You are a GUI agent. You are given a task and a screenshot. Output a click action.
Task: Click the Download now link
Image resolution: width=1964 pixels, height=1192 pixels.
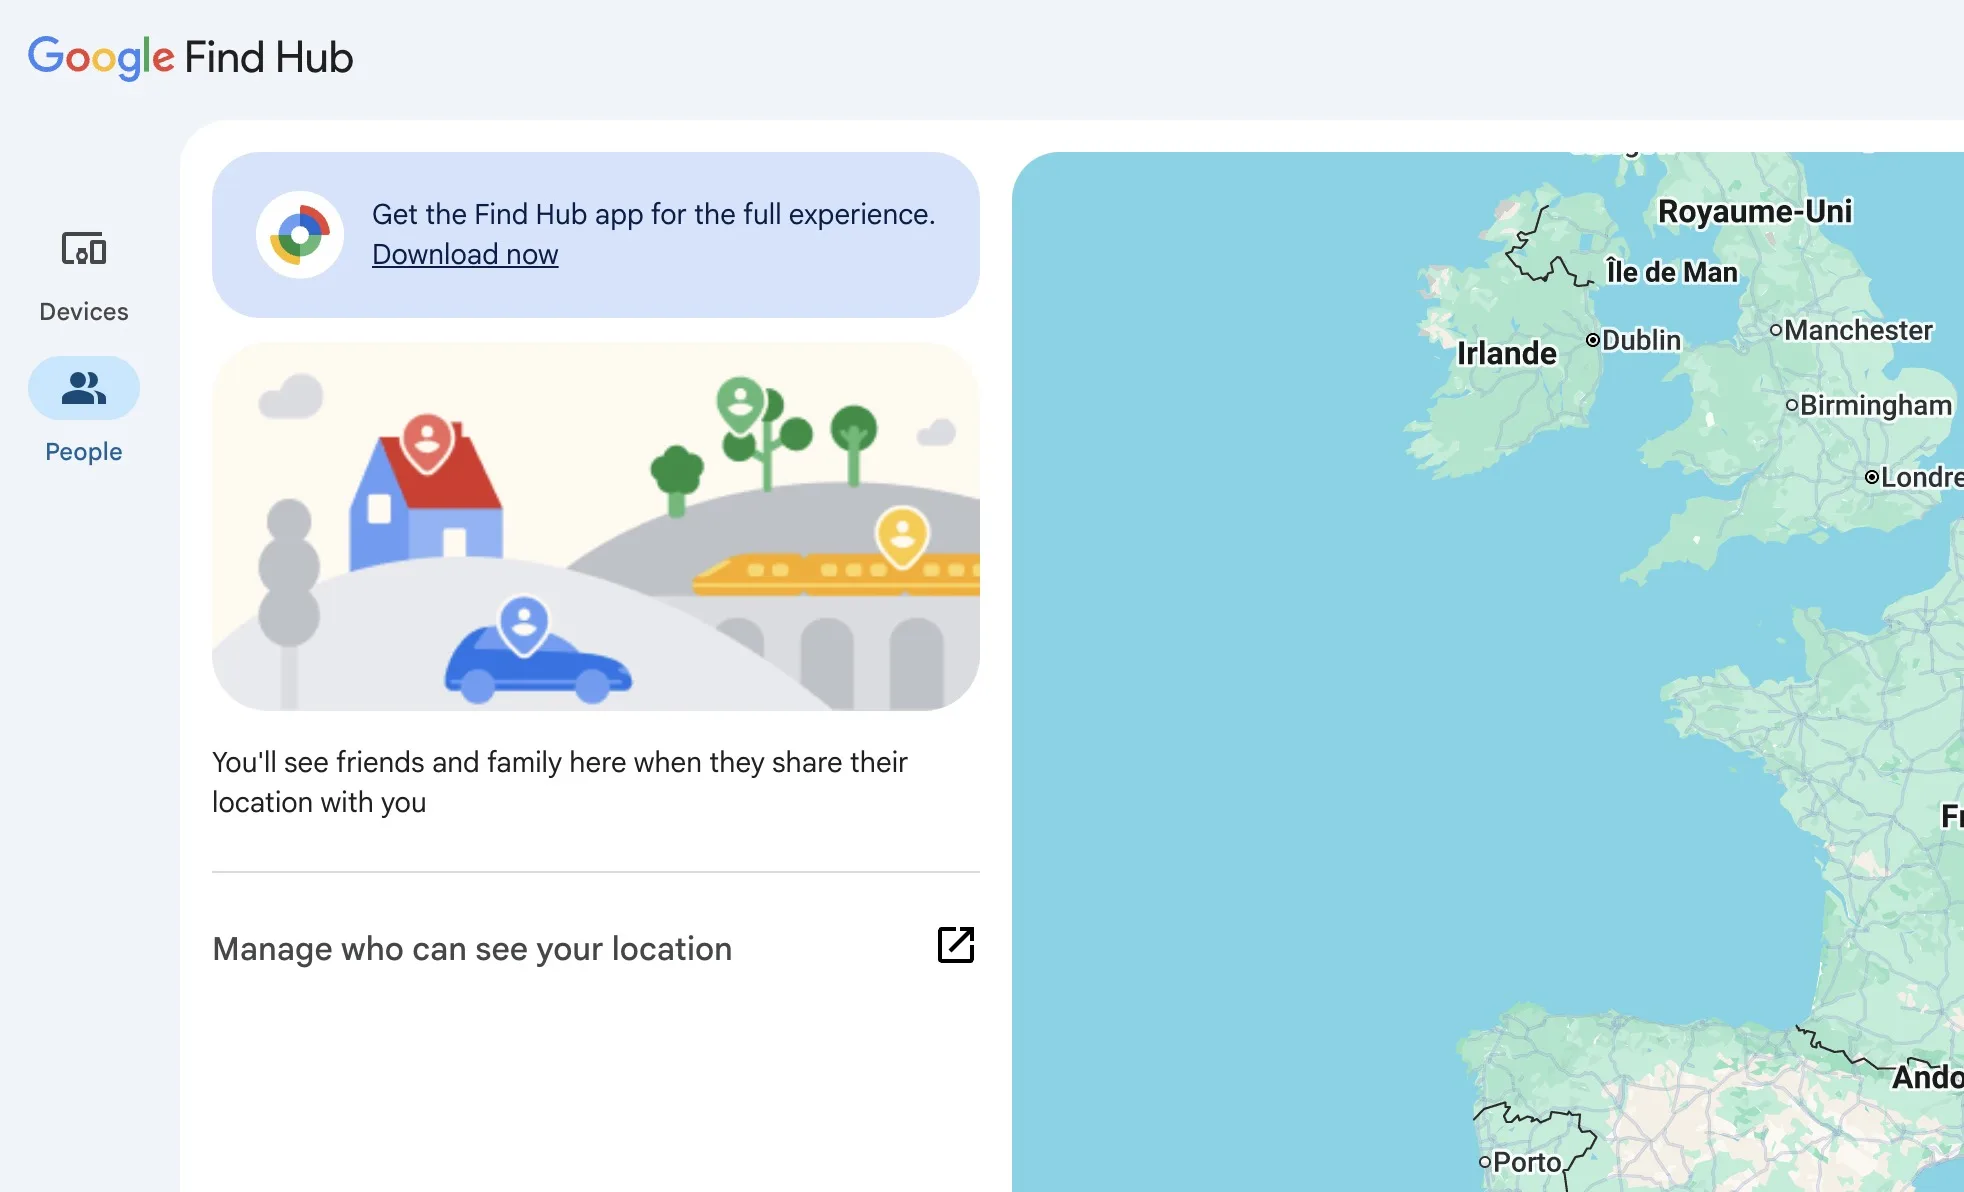[465, 255]
